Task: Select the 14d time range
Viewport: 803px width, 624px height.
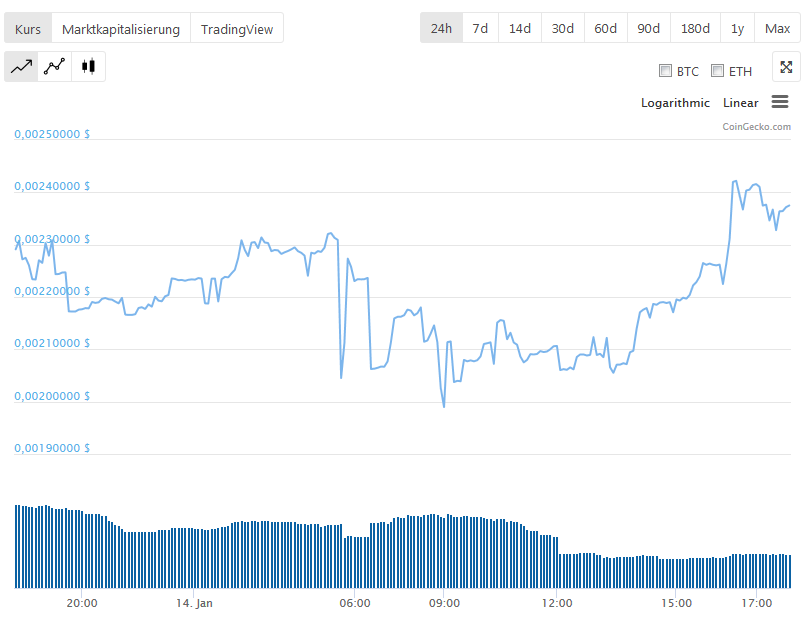Action: (520, 28)
